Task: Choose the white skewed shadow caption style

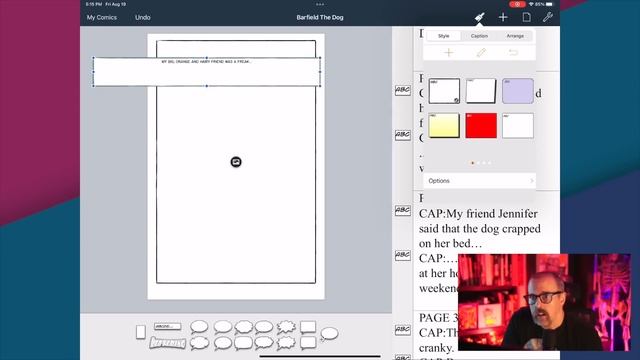Action: pyautogui.click(x=481, y=91)
